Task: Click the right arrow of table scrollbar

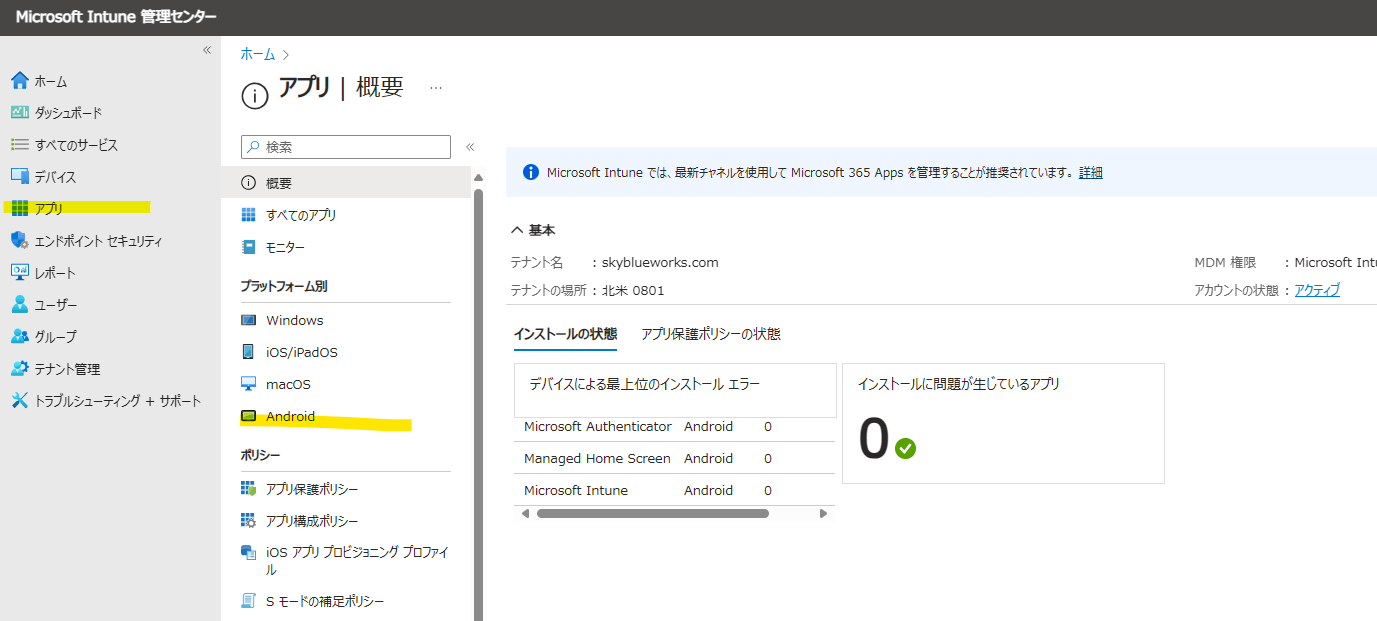Action: click(x=823, y=513)
